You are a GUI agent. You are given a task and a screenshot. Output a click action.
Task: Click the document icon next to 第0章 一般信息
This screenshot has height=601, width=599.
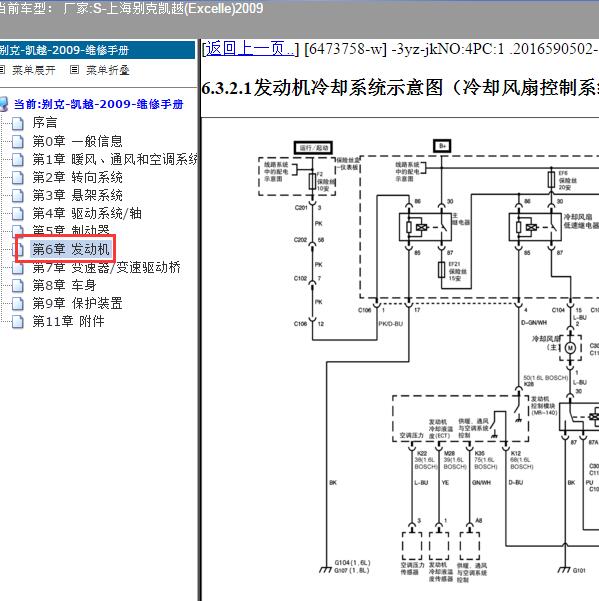pos(17,141)
